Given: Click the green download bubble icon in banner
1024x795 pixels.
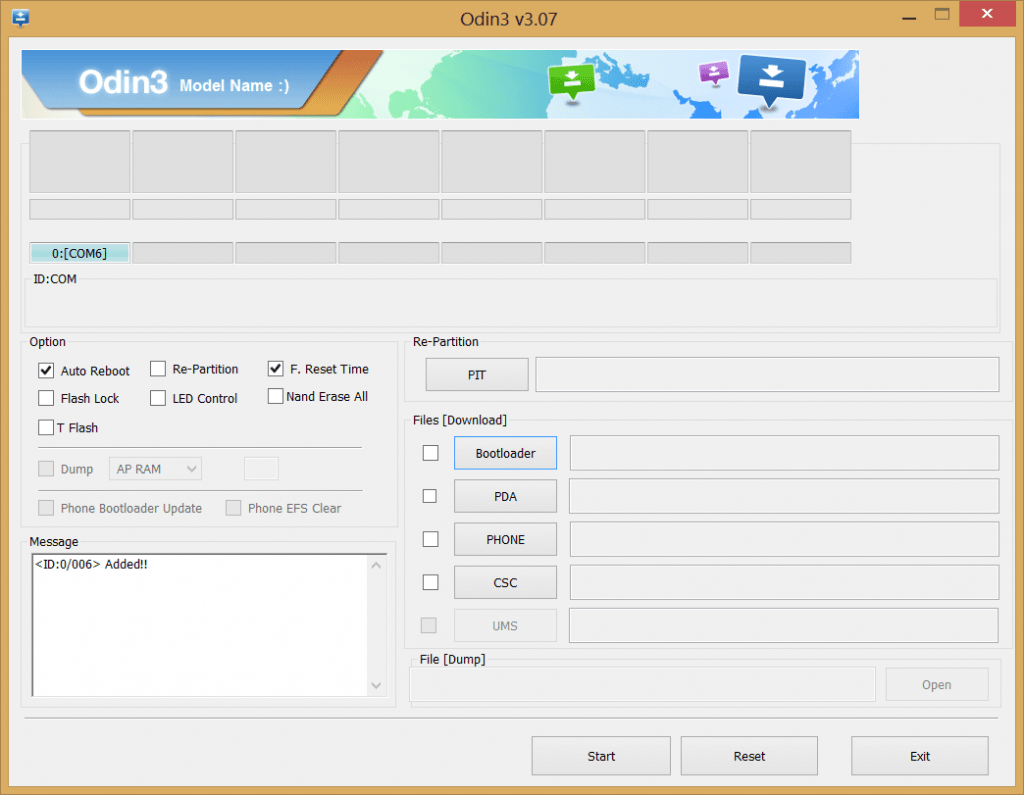Looking at the screenshot, I should pos(572,82).
